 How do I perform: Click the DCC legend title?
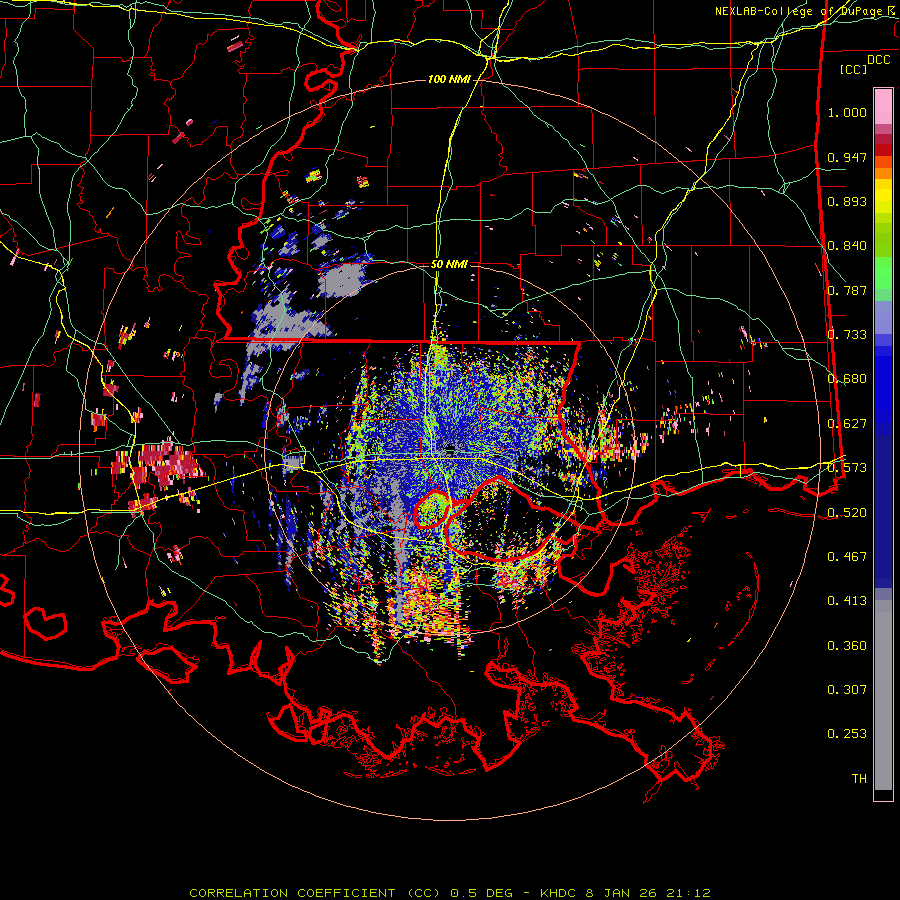(x=878, y=60)
